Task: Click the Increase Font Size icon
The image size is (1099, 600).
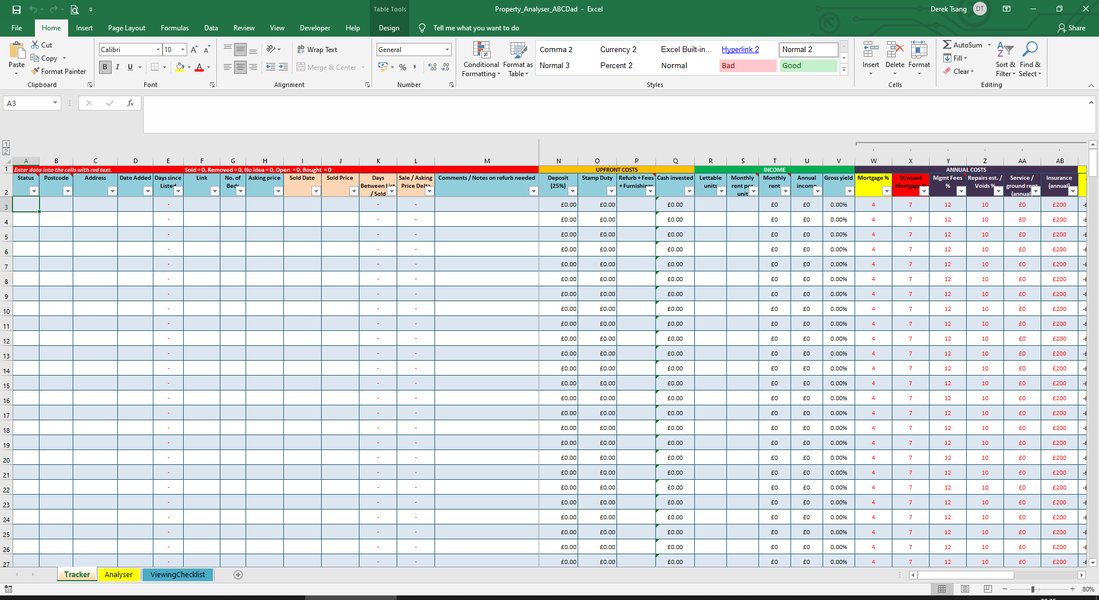Action: point(194,50)
